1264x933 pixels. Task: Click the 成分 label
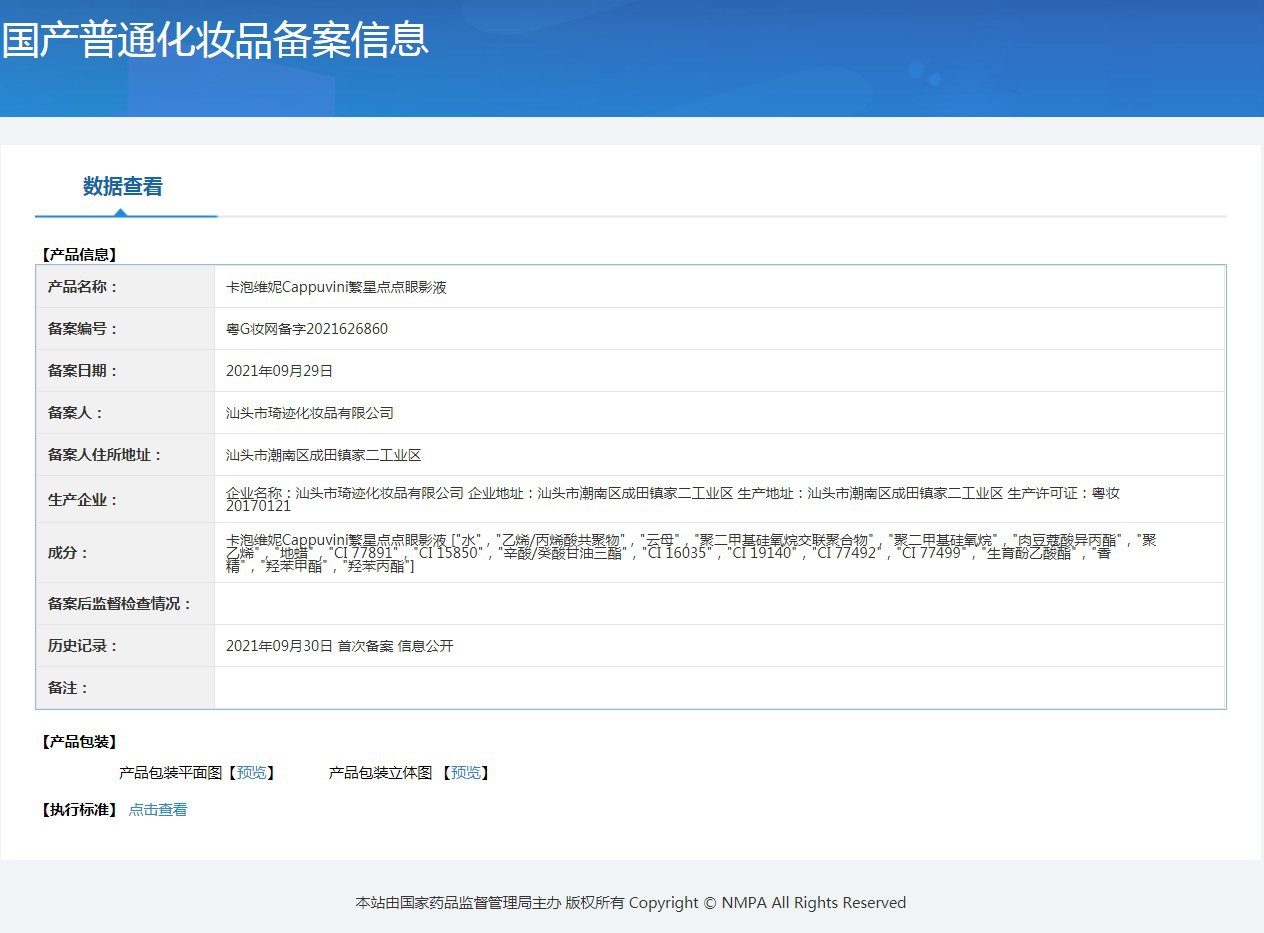(69, 553)
